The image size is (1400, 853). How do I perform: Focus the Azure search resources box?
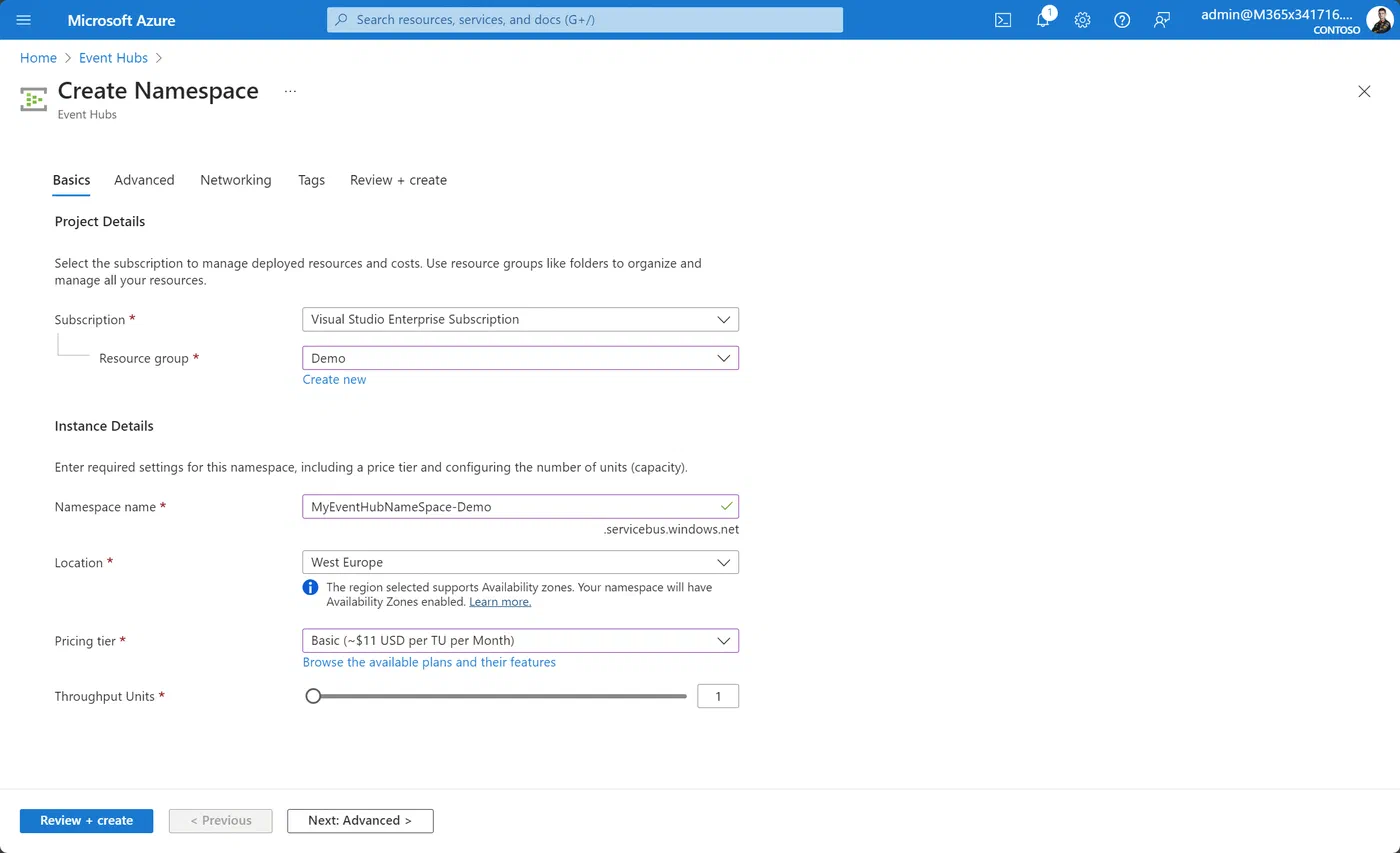click(x=585, y=20)
